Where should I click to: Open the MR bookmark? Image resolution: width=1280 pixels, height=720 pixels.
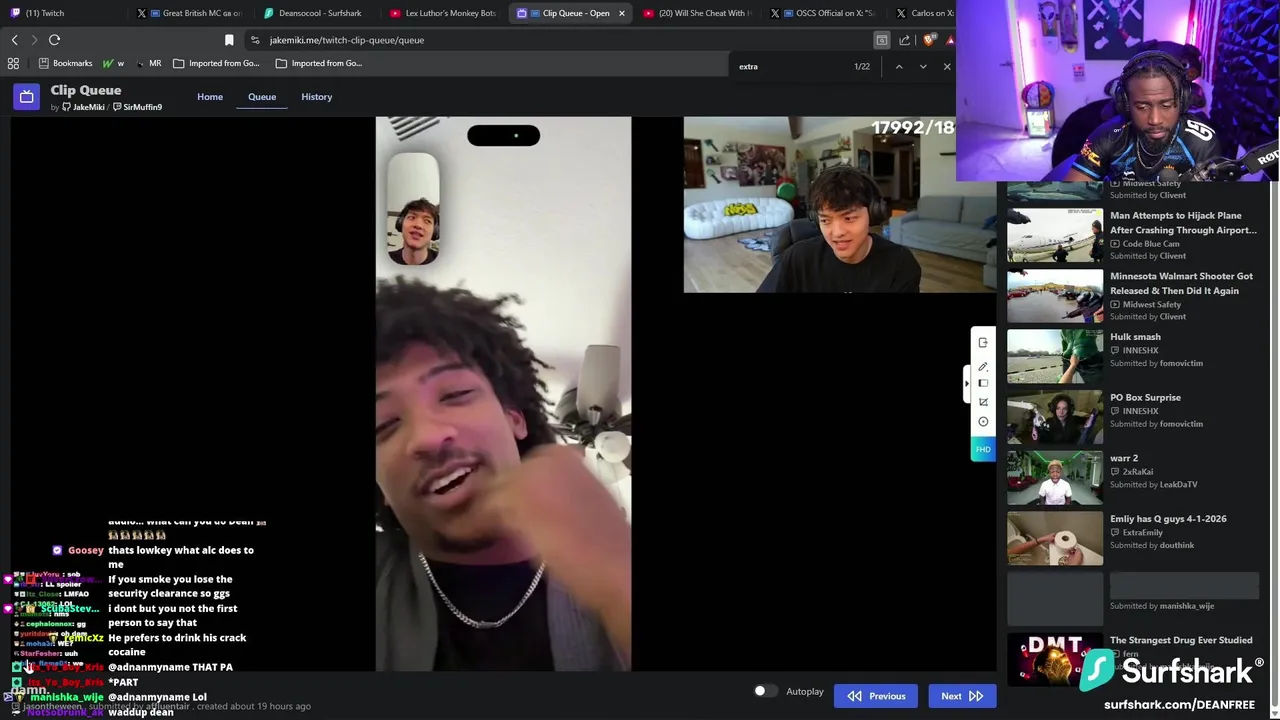click(148, 63)
